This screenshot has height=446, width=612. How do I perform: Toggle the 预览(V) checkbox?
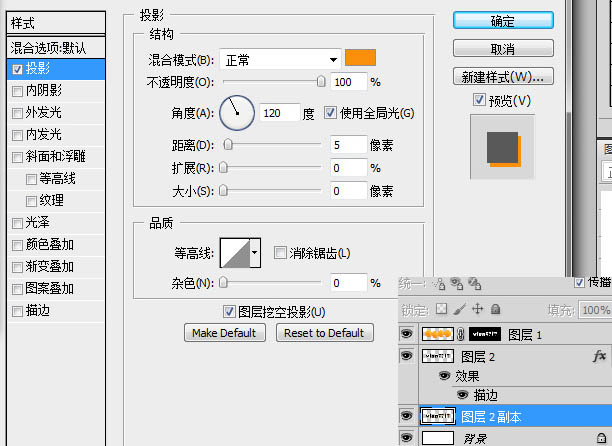(x=479, y=100)
